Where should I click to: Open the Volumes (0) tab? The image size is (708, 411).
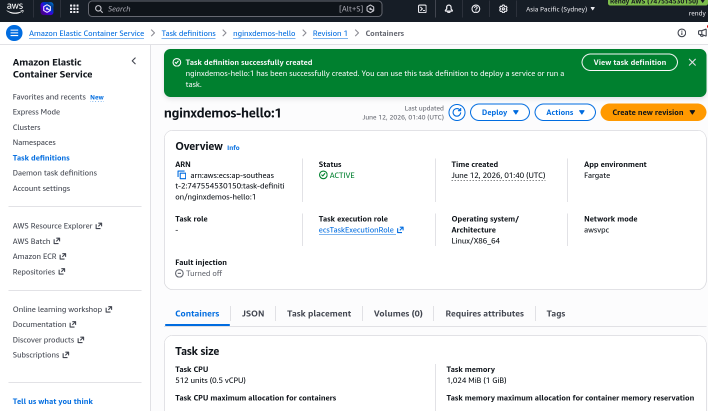[398, 313]
